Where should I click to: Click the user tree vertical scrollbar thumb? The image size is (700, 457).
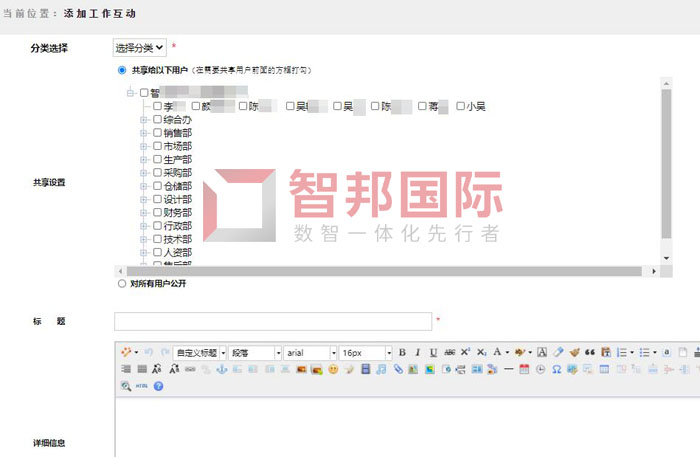click(666, 164)
